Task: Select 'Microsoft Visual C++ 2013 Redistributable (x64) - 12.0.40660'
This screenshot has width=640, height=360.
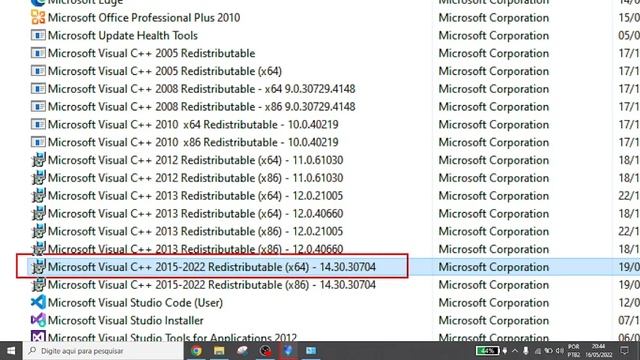Action: click(x=196, y=213)
